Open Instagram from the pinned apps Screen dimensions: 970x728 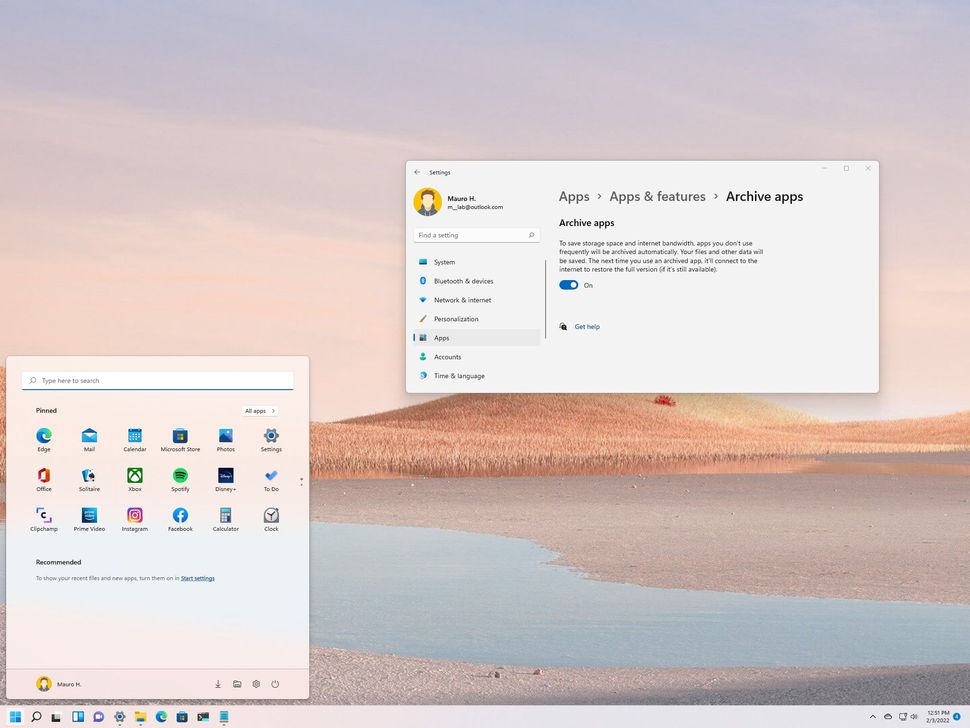[134, 518]
